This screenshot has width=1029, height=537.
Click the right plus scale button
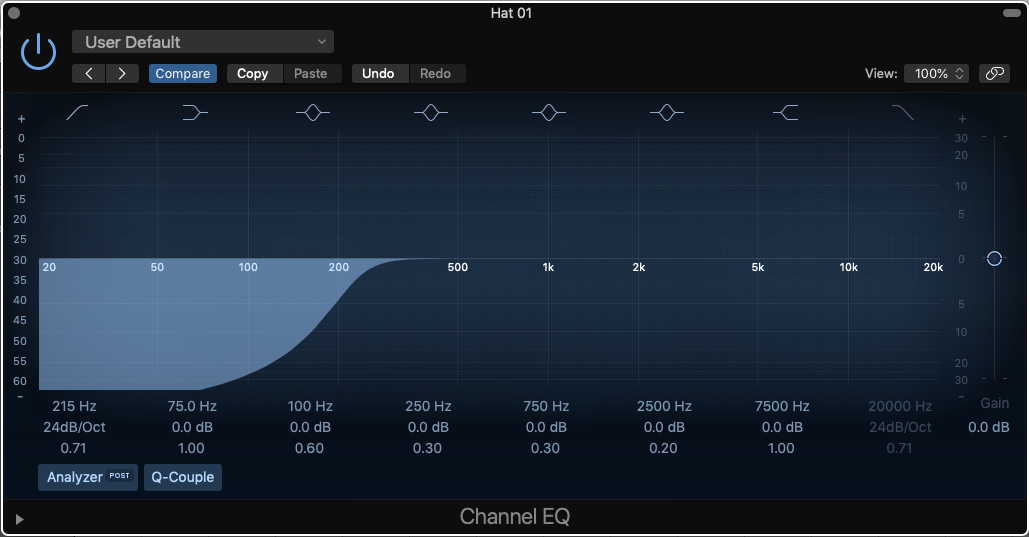pos(962,119)
